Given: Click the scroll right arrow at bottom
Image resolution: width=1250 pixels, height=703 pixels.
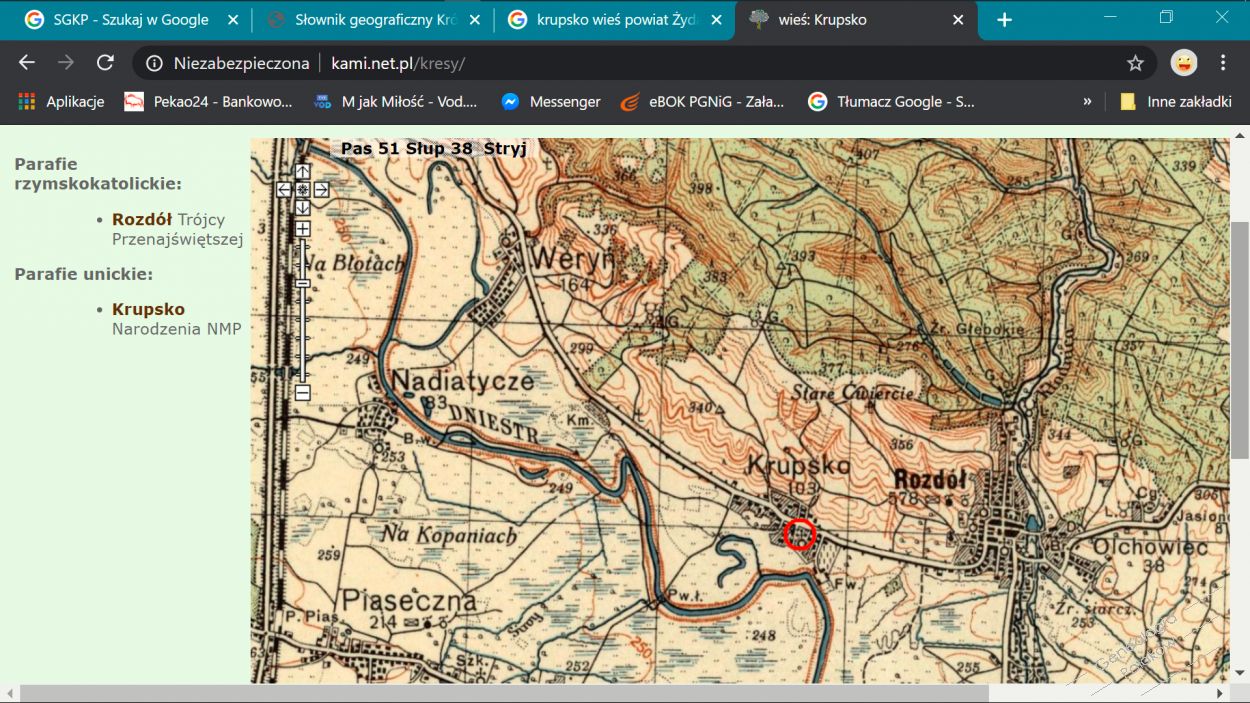Looking at the screenshot, I should tap(1219, 693).
